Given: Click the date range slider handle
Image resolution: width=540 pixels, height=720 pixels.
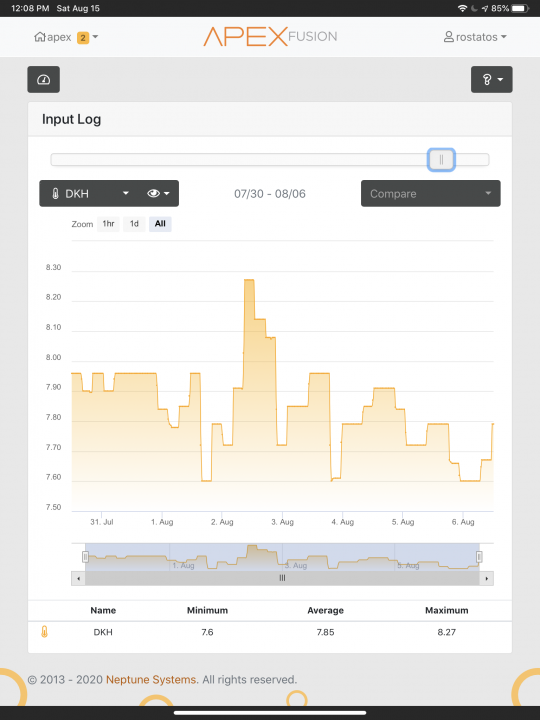Looking at the screenshot, I should point(441,160).
